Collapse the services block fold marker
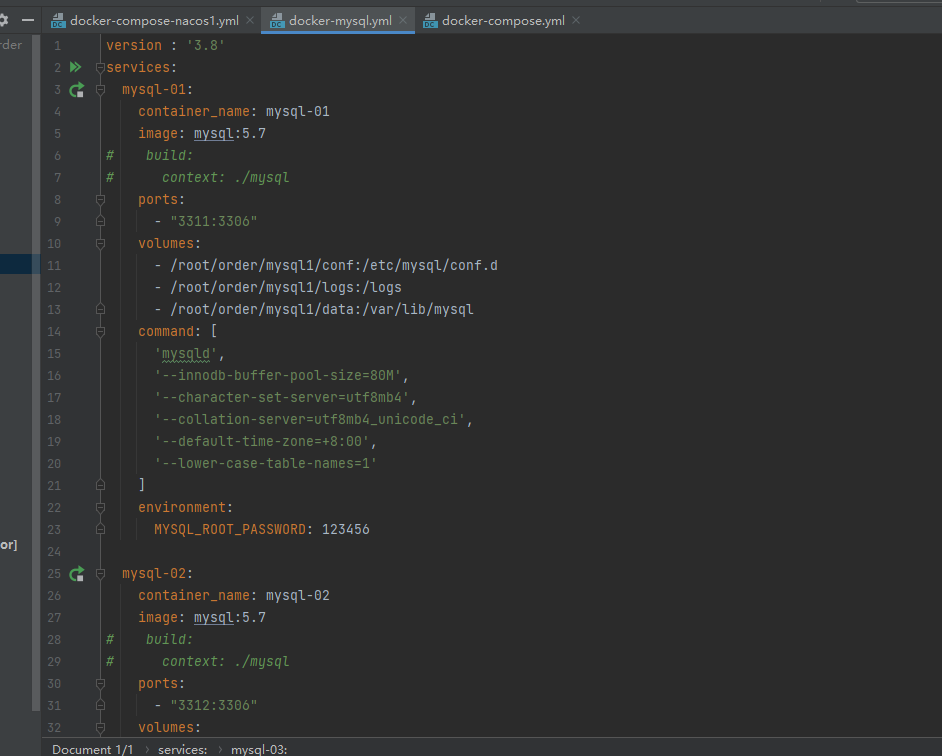 [100, 67]
